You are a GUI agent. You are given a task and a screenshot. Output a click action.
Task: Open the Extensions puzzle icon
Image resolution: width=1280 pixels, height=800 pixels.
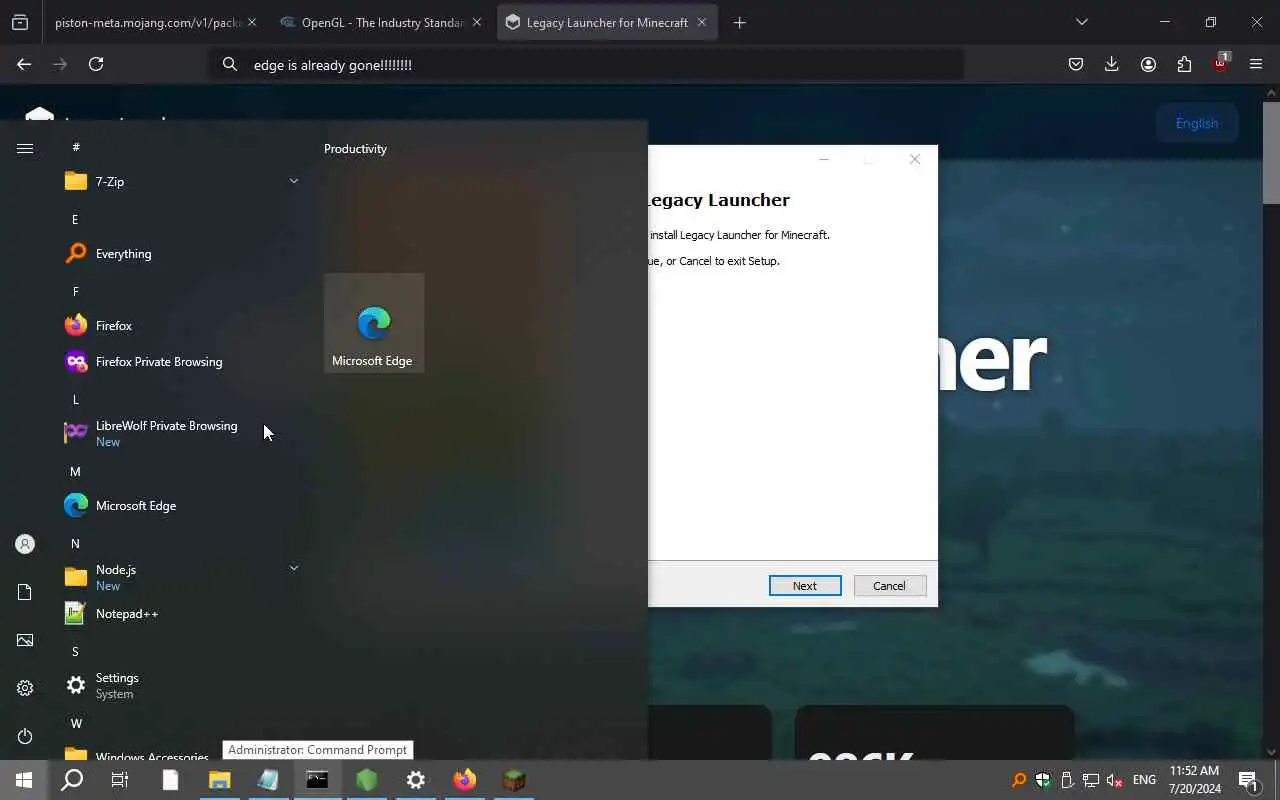pyautogui.click(x=1184, y=64)
